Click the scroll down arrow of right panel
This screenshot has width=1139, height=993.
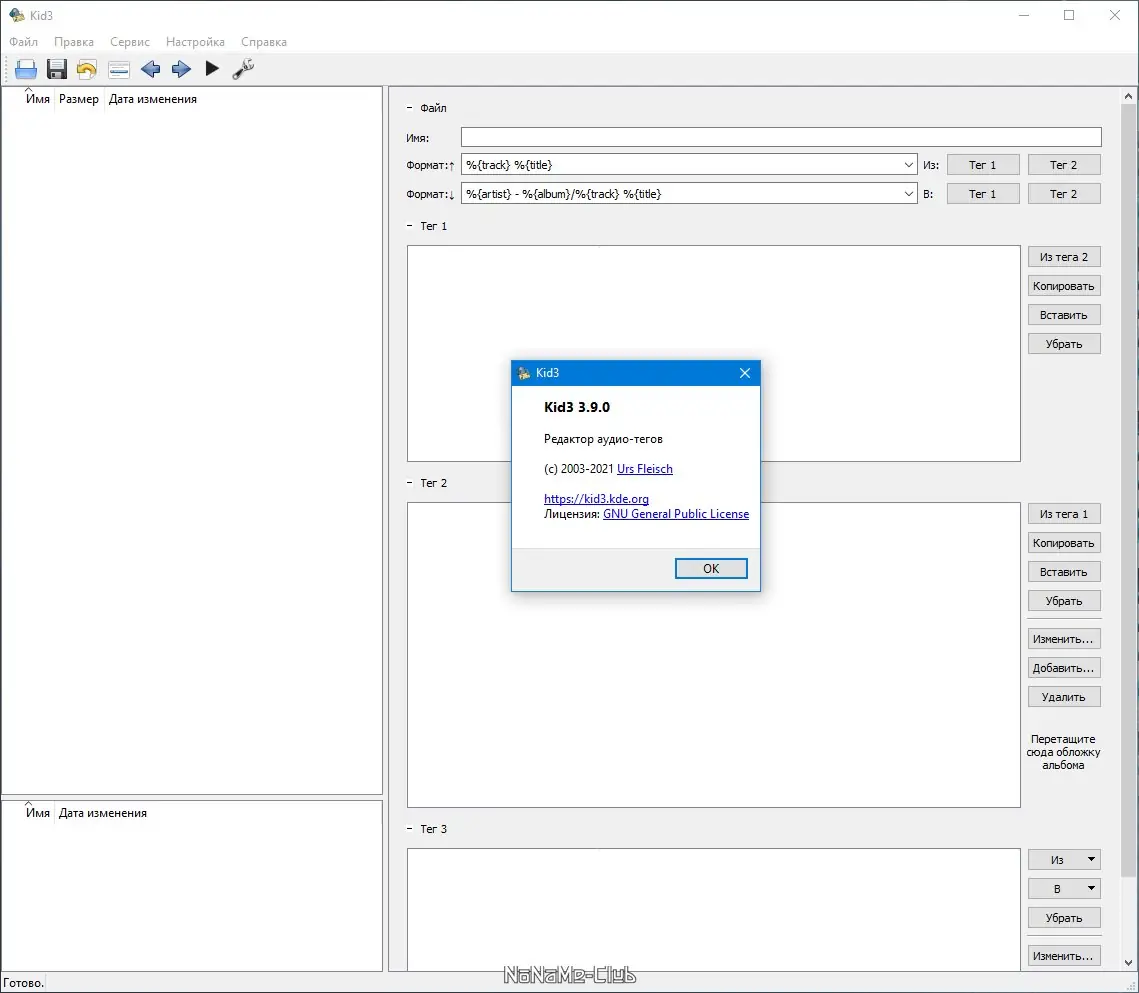pos(1128,963)
